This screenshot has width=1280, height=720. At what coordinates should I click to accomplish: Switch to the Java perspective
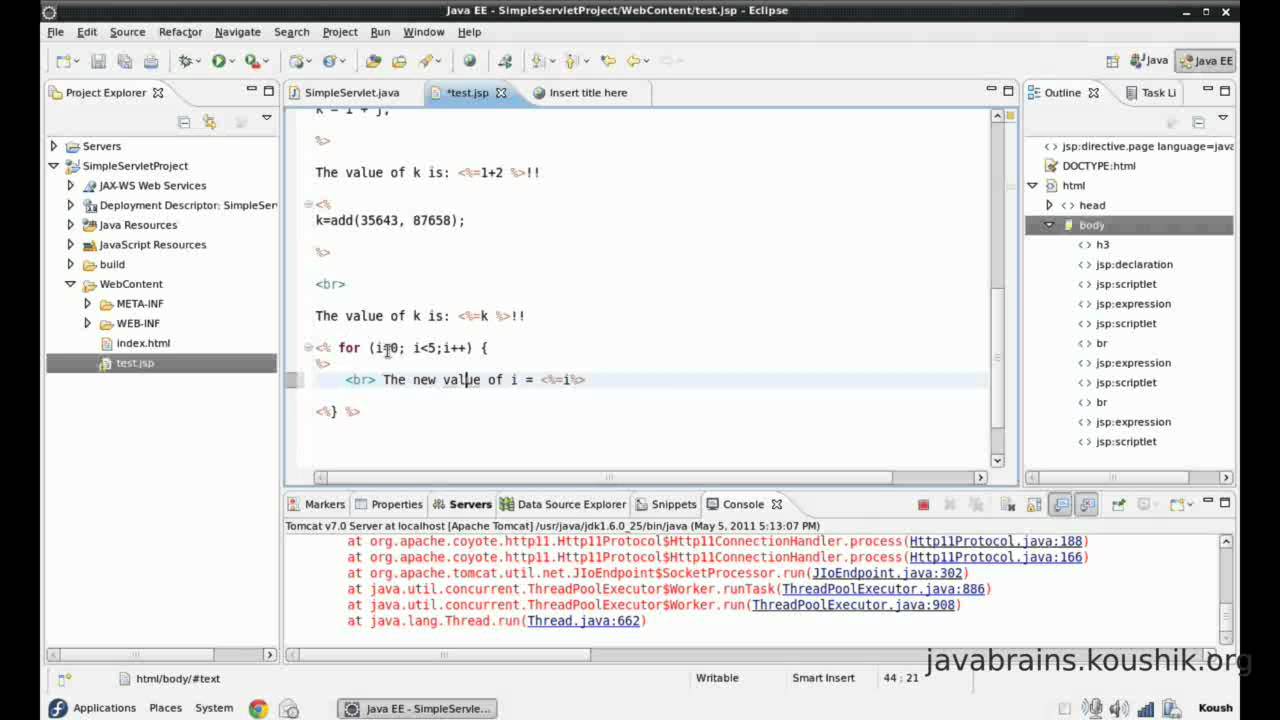[x=1148, y=61]
